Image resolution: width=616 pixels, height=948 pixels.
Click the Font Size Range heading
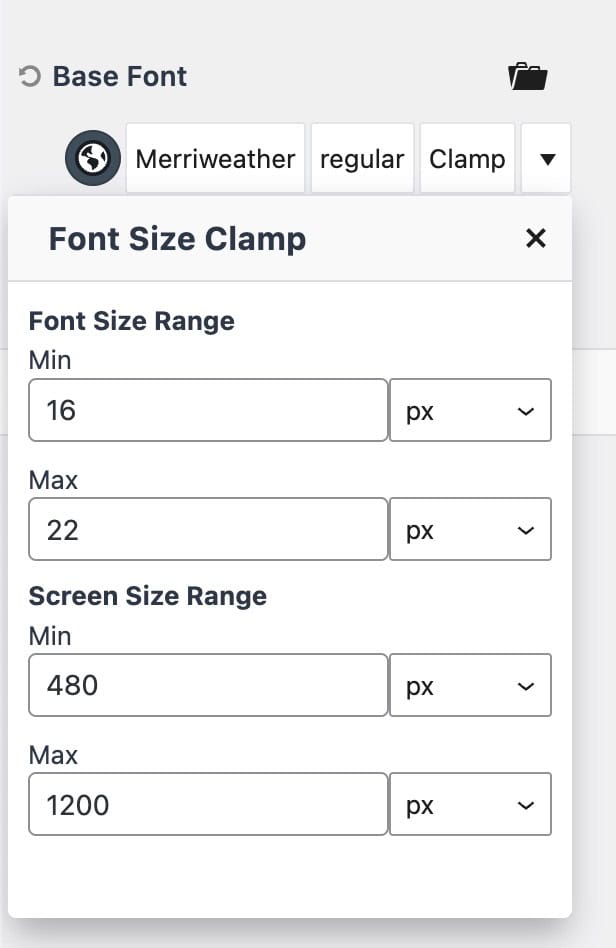click(132, 321)
